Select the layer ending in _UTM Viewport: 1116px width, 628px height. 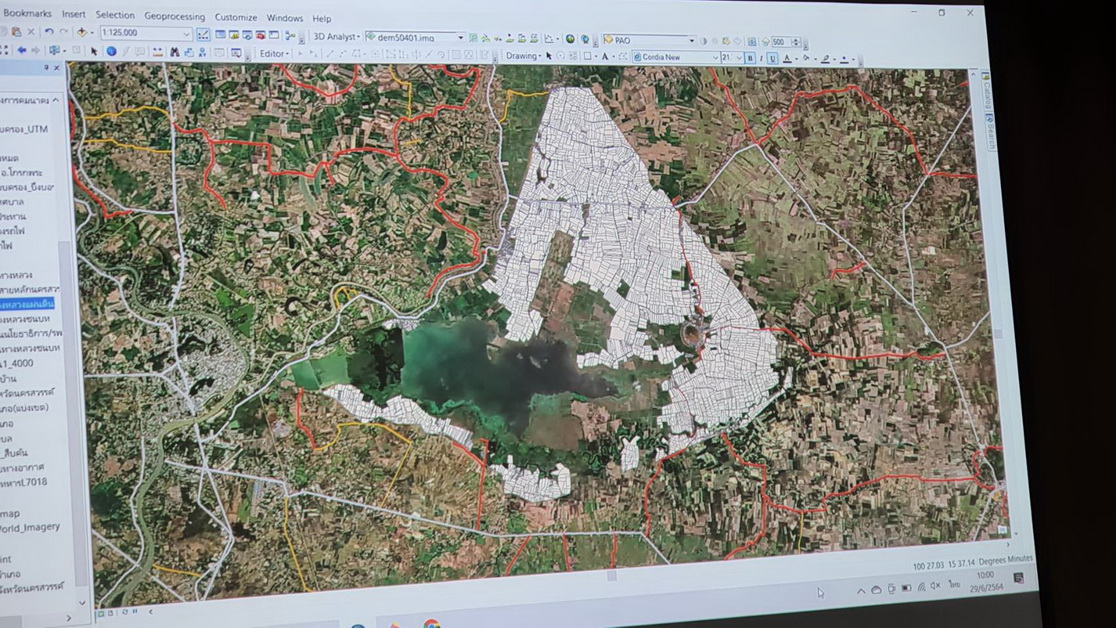[24, 130]
